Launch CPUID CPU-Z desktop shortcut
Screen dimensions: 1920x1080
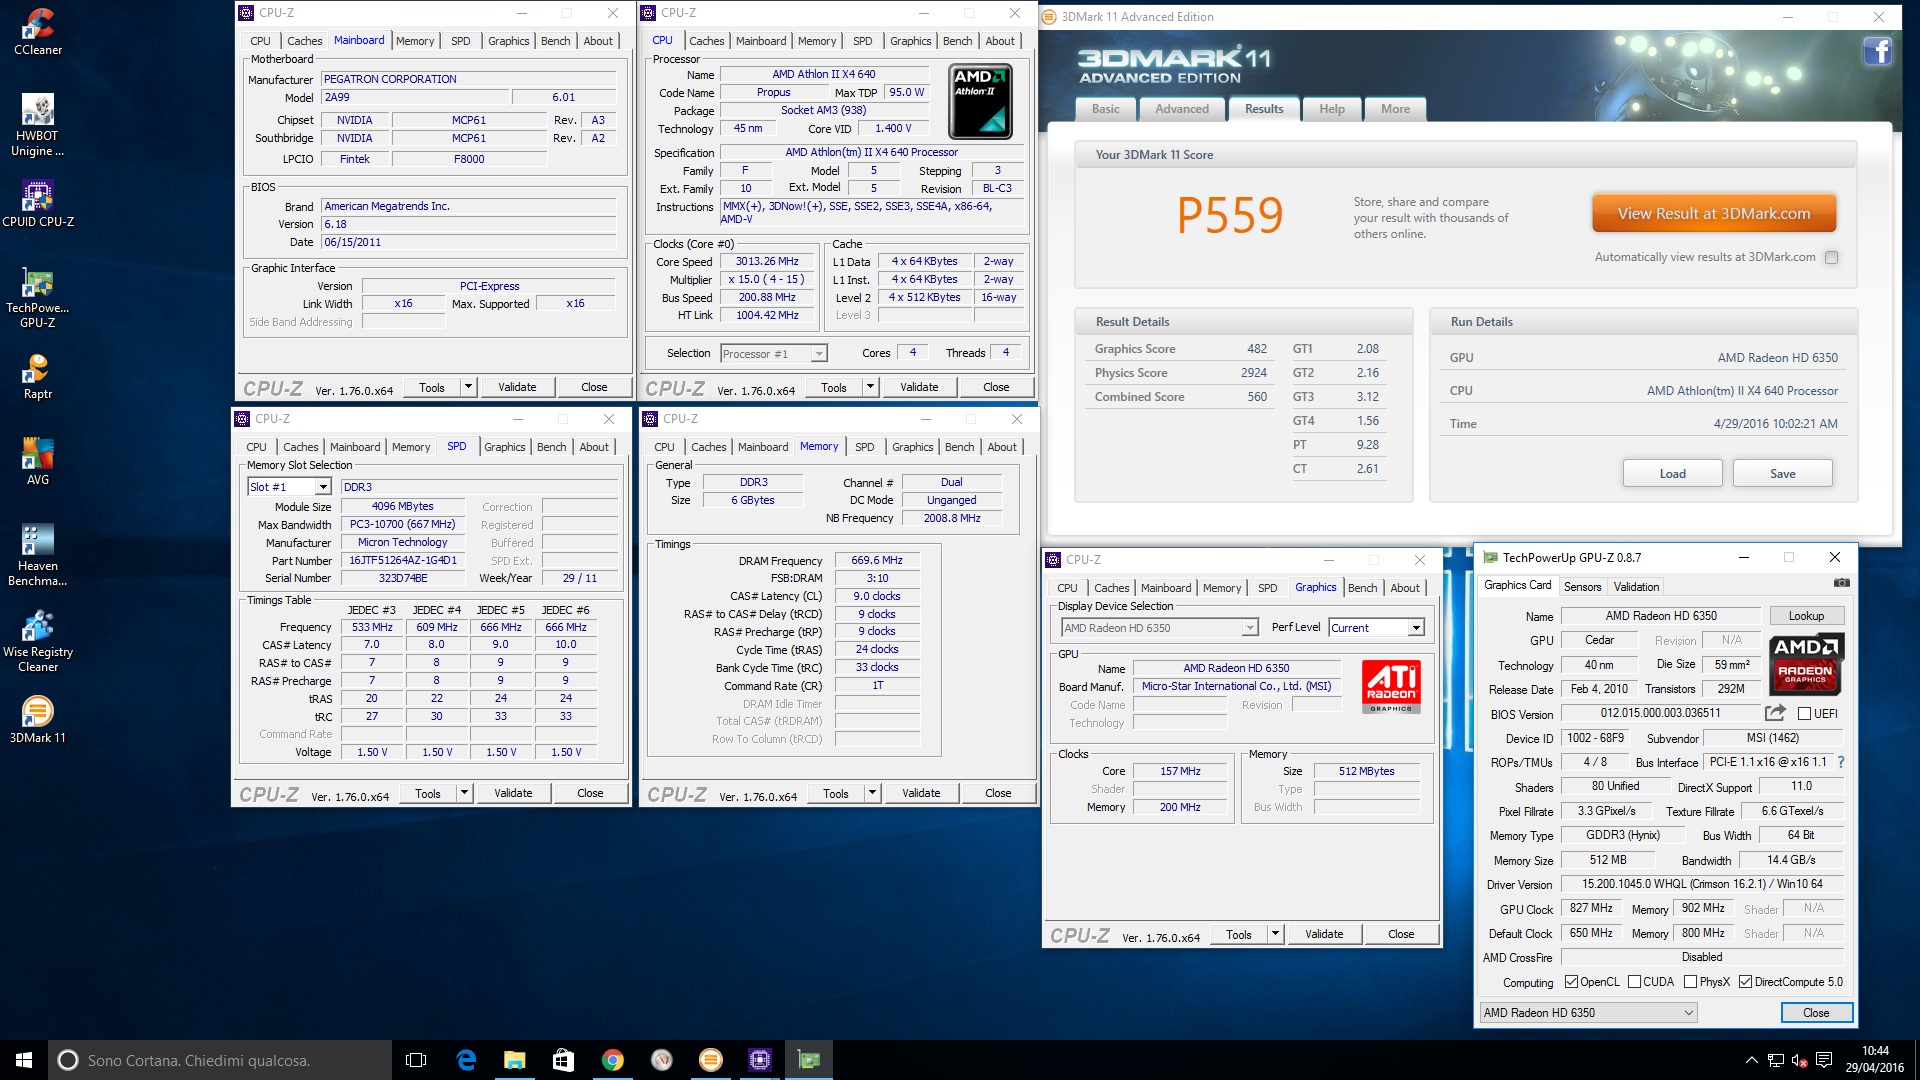pos(38,204)
